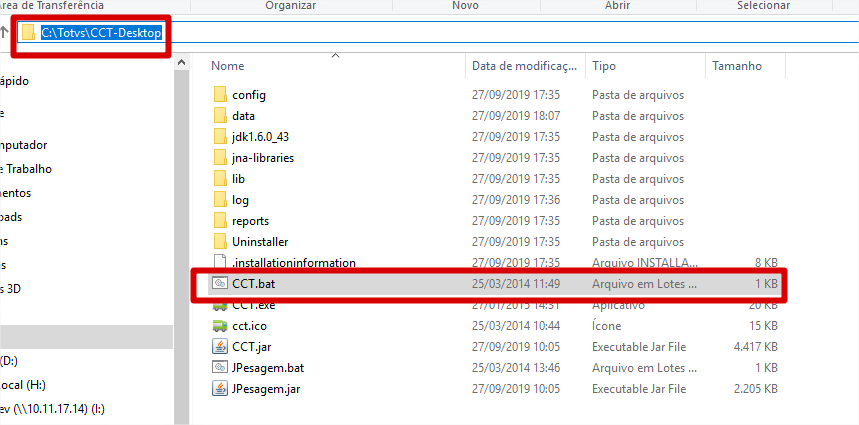Click the reports folder name
The width and height of the screenshot is (859, 425).
point(250,221)
